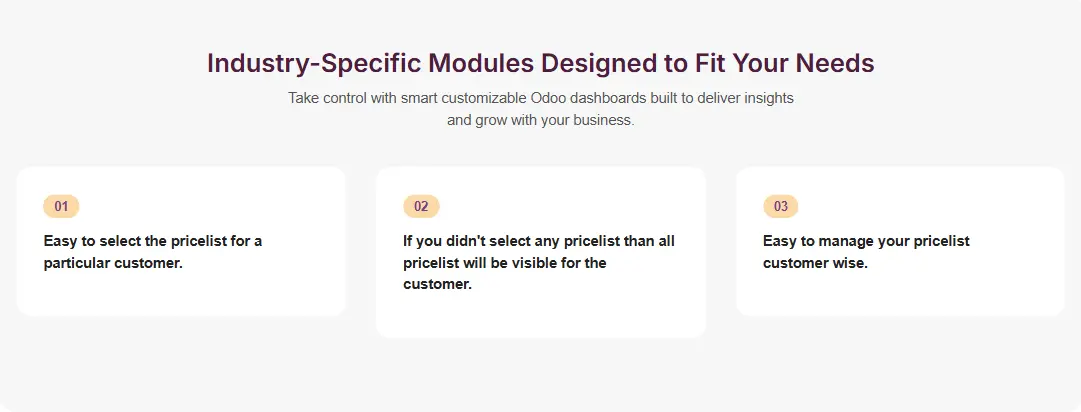The height and width of the screenshot is (412, 1081).
Task: Click the "and grow with your business." line
Action: point(540,120)
